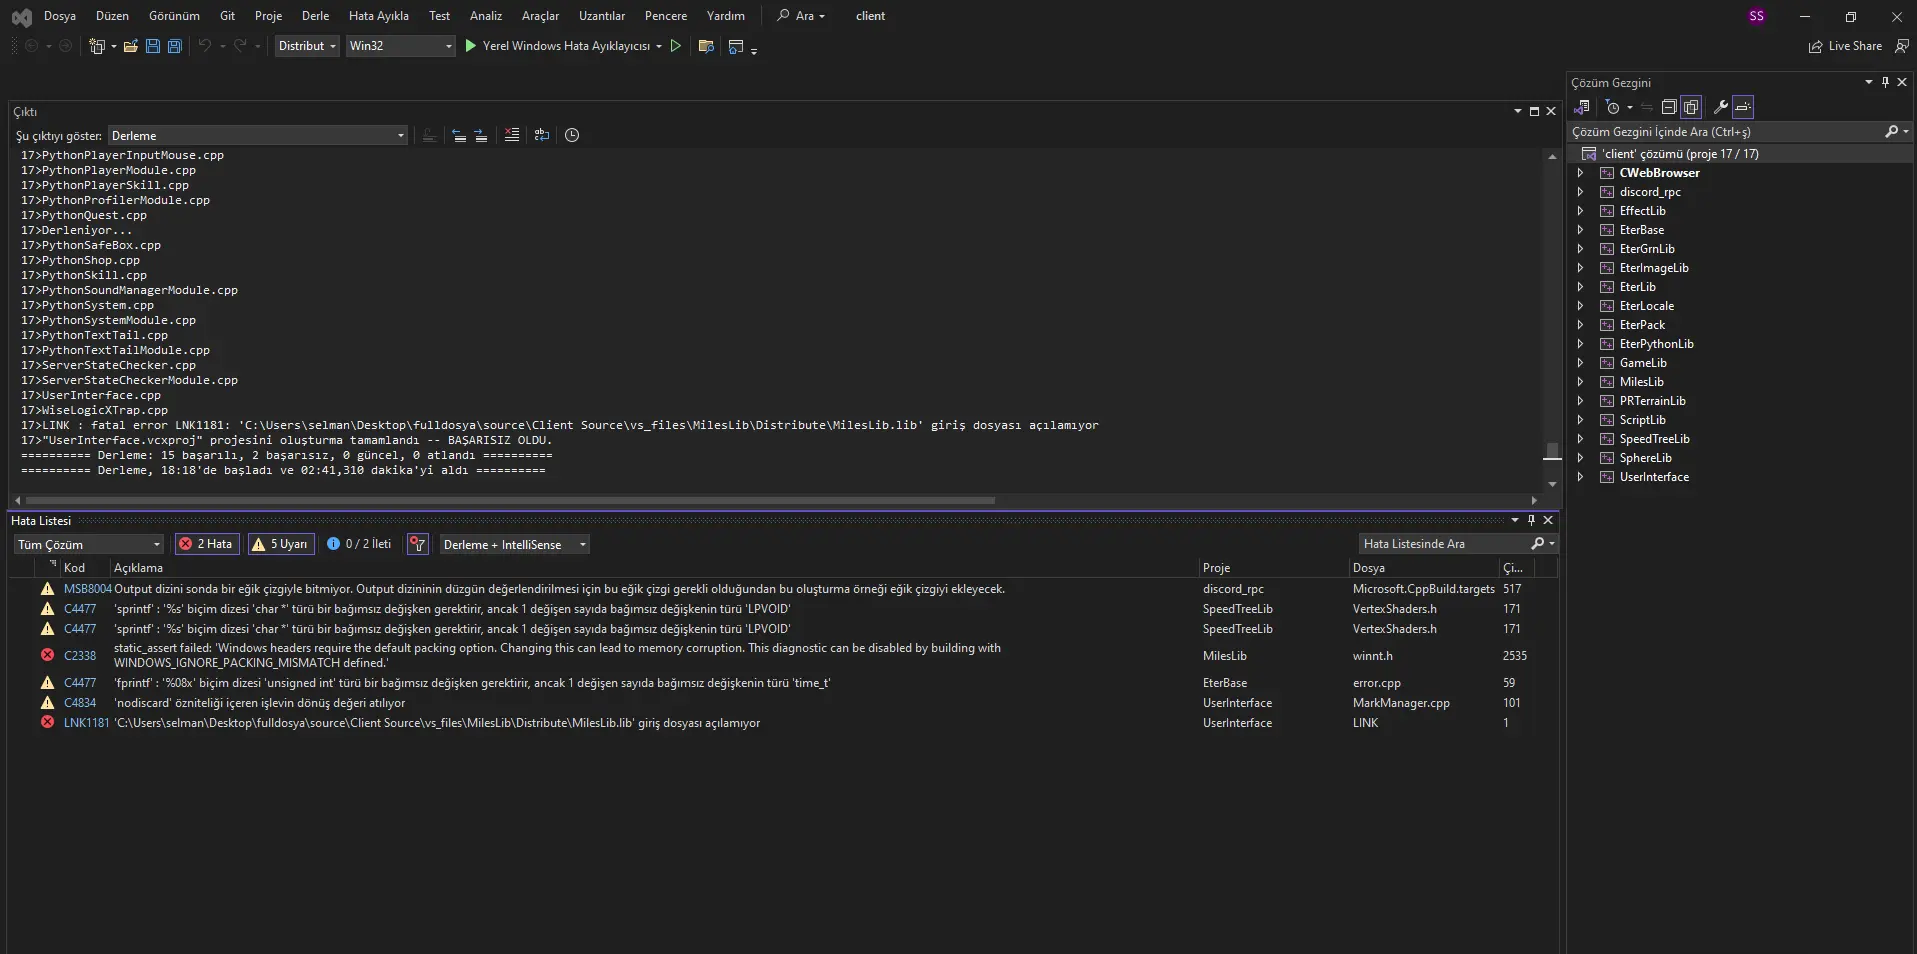Clear all output with the clear icon

(512, 135)
